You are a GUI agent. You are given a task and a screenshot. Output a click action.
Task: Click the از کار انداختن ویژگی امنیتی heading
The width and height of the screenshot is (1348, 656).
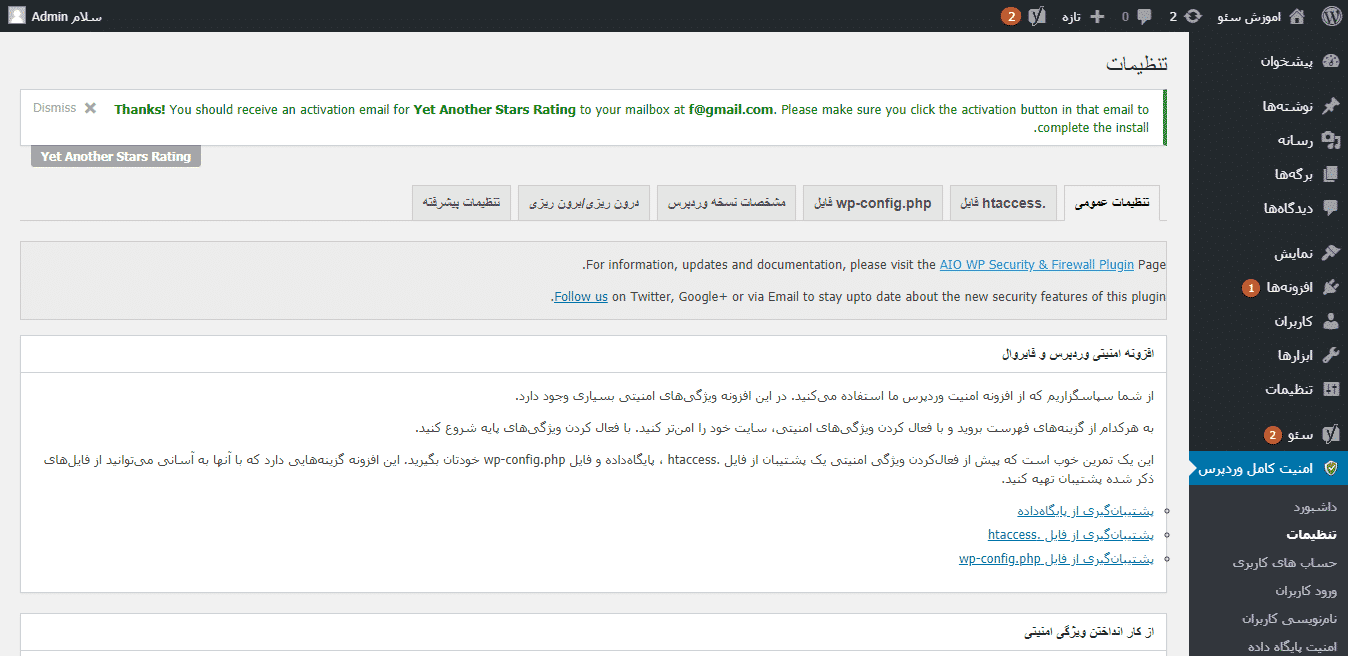click(1089, 633)
